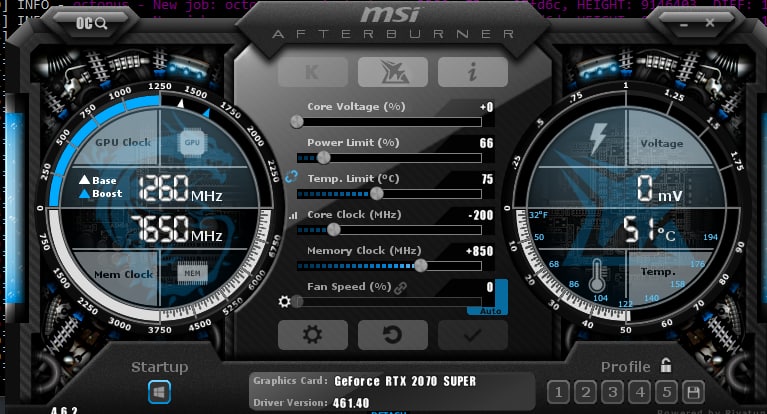Reset settings with the circular arrow
The height and width of the screenshot is (414, 767).
[393, 335]
